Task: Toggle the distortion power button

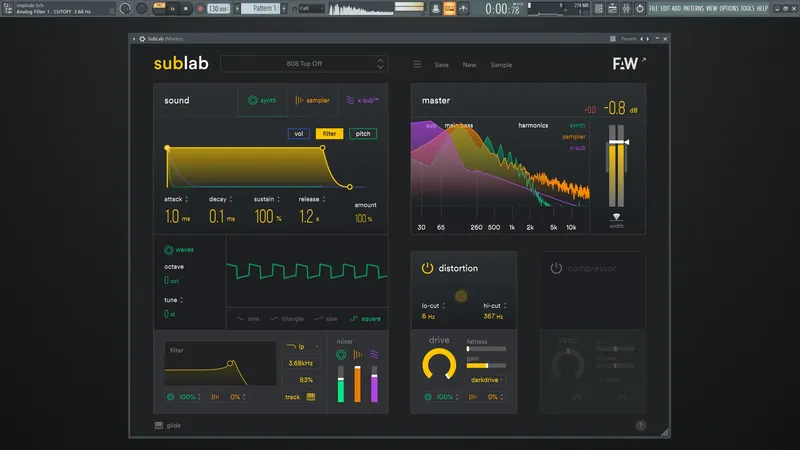Action: (x=427, y=268)
